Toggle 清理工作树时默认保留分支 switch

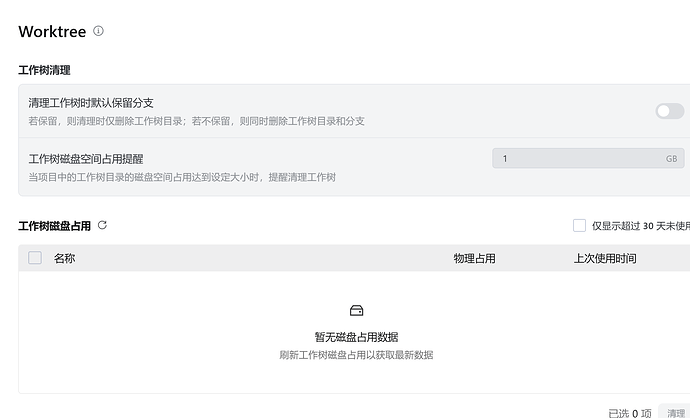point(669,111)
